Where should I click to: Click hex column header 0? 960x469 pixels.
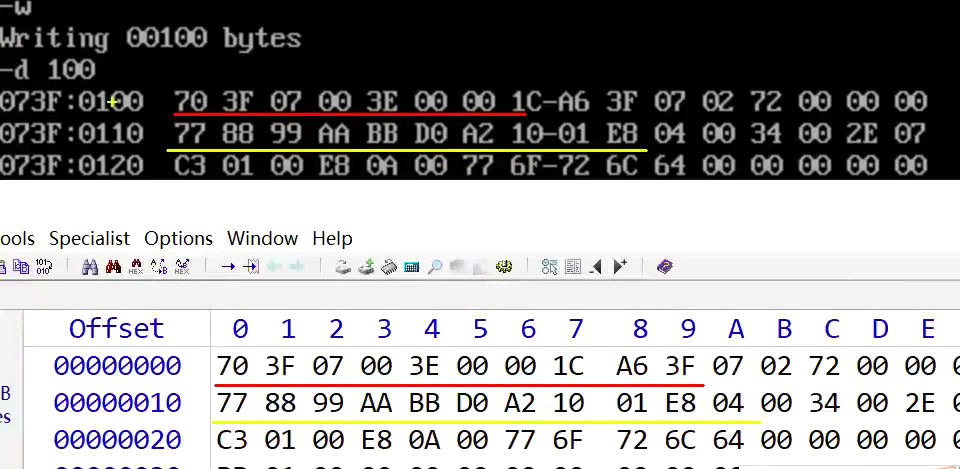[x=240, y=329]
